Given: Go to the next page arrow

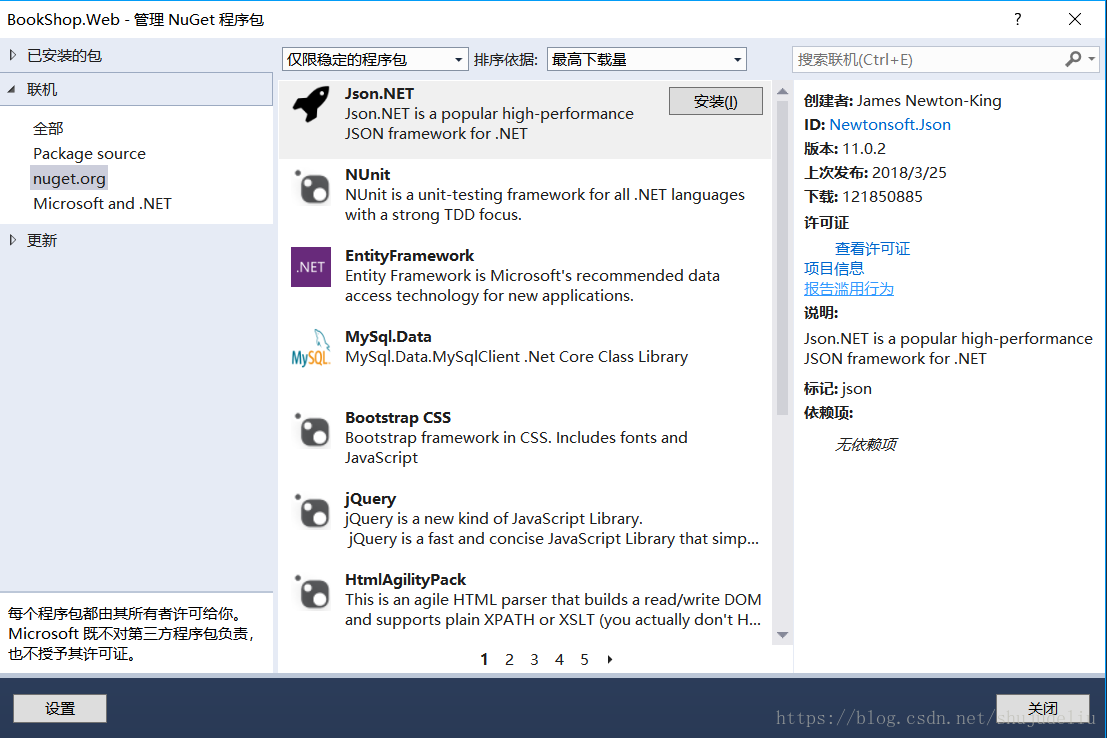Looking at the screenshot, I should tap(610, 660).
